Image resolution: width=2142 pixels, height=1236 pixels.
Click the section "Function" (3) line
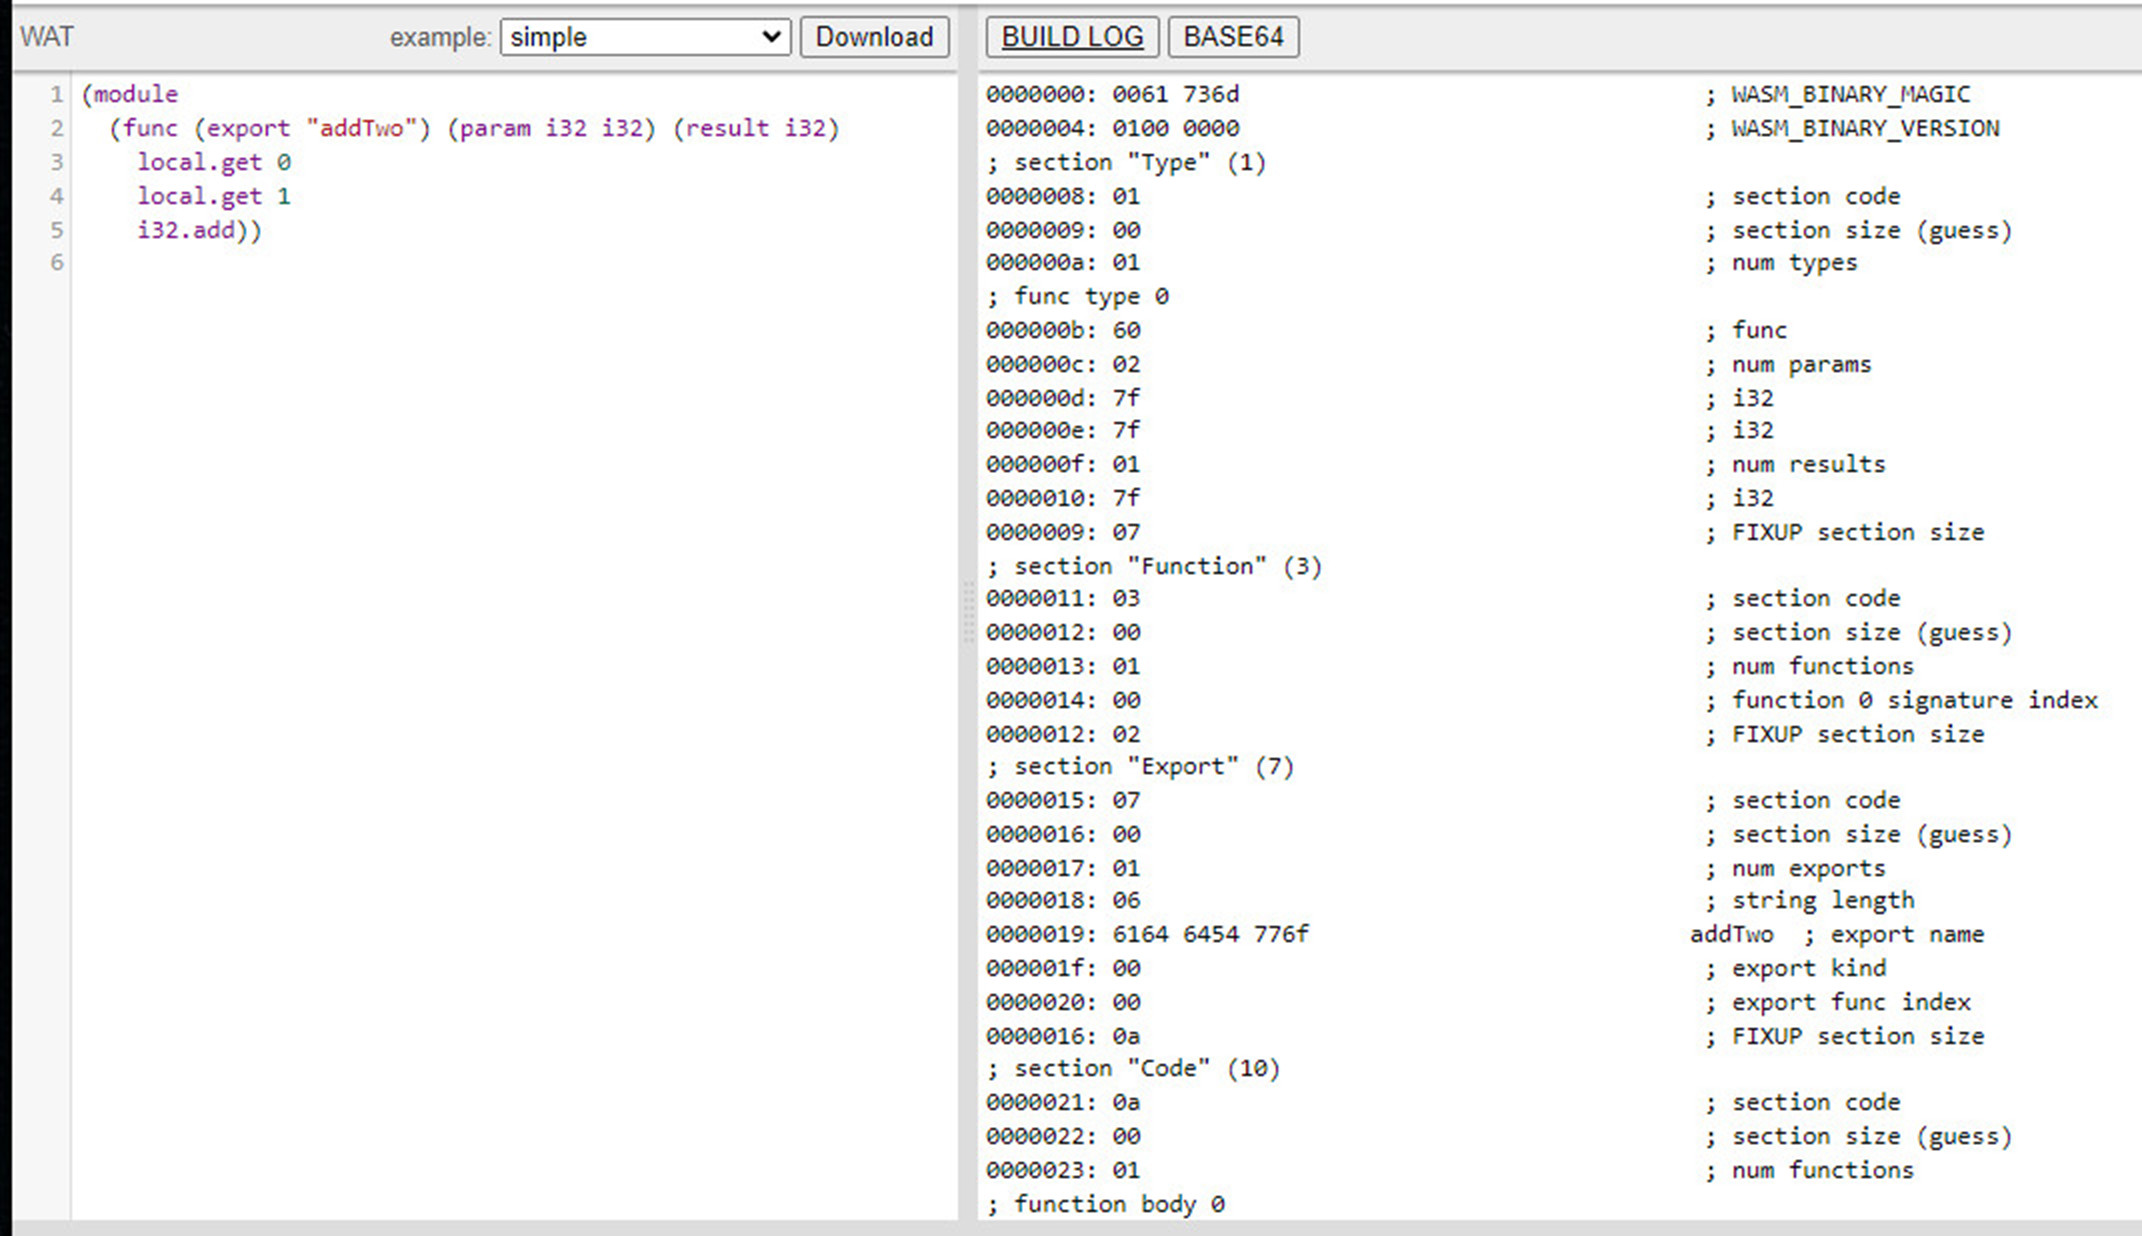pos(1155,567)
